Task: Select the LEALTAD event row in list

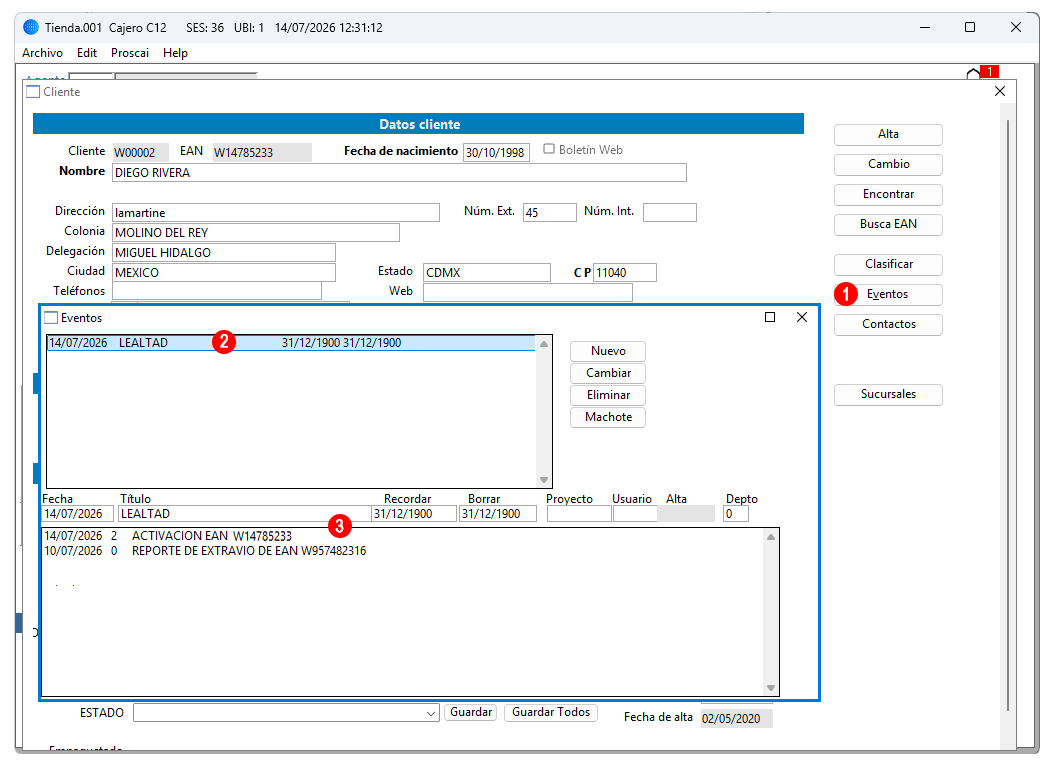Action: tap(291, 342)
